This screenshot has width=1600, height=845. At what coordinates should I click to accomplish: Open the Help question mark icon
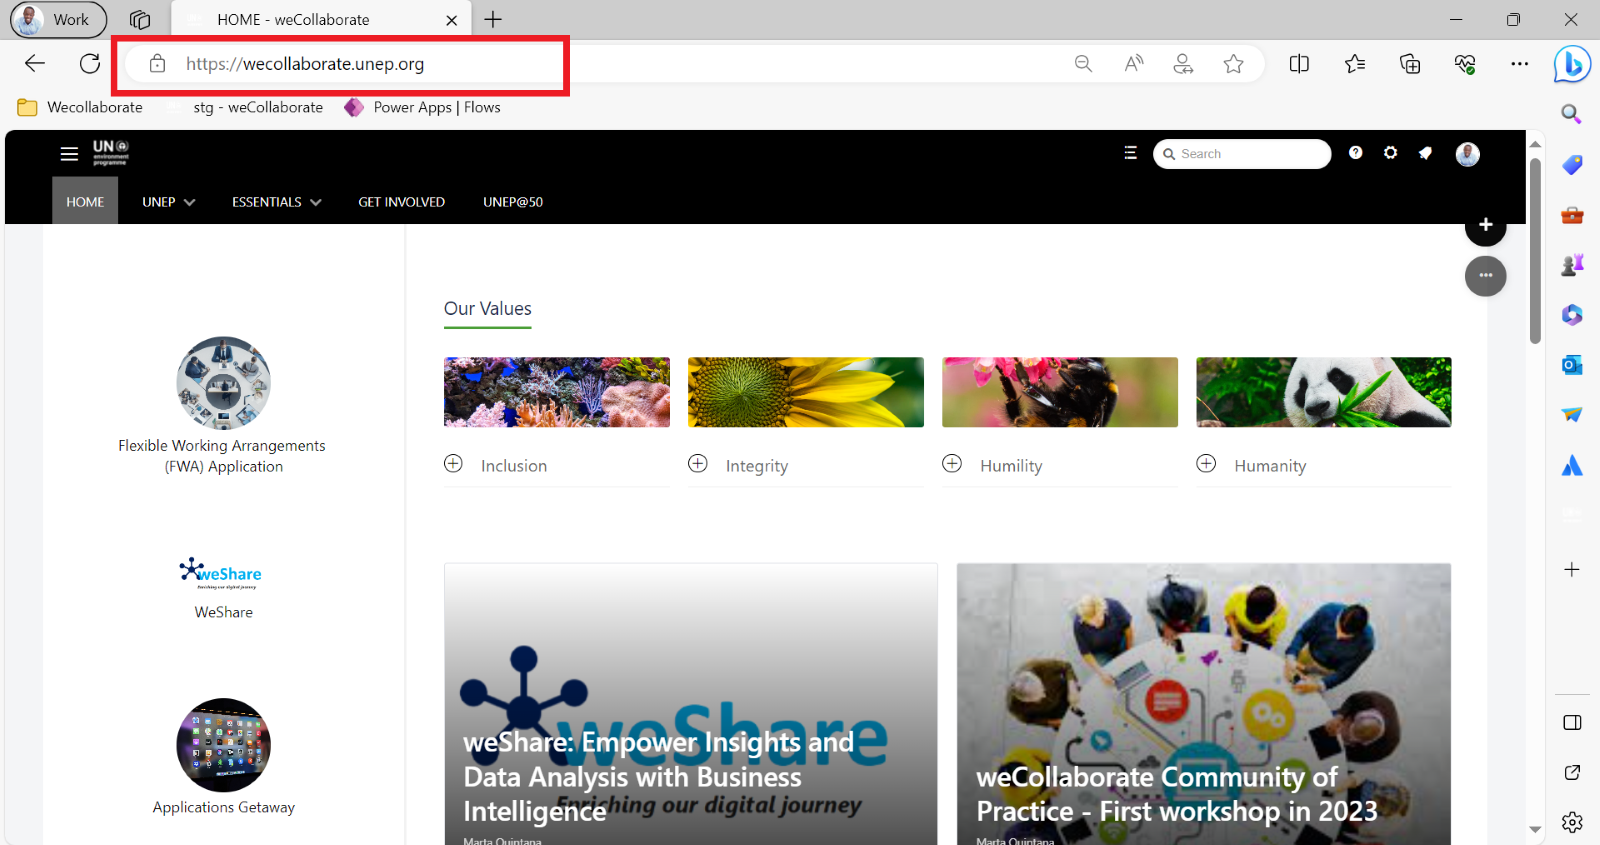1355,153
